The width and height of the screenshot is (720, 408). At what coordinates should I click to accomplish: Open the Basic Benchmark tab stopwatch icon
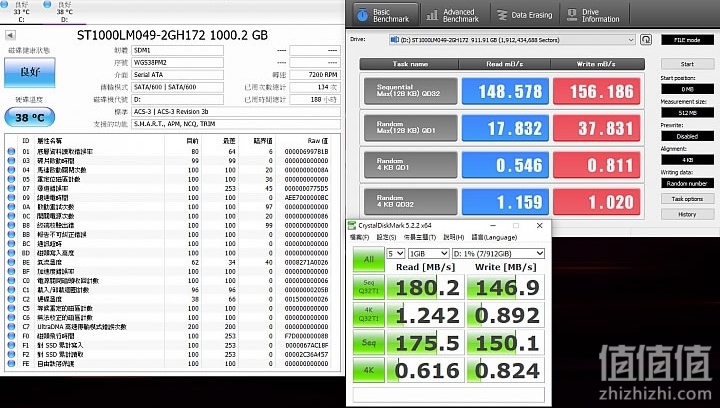click(362, 15)
